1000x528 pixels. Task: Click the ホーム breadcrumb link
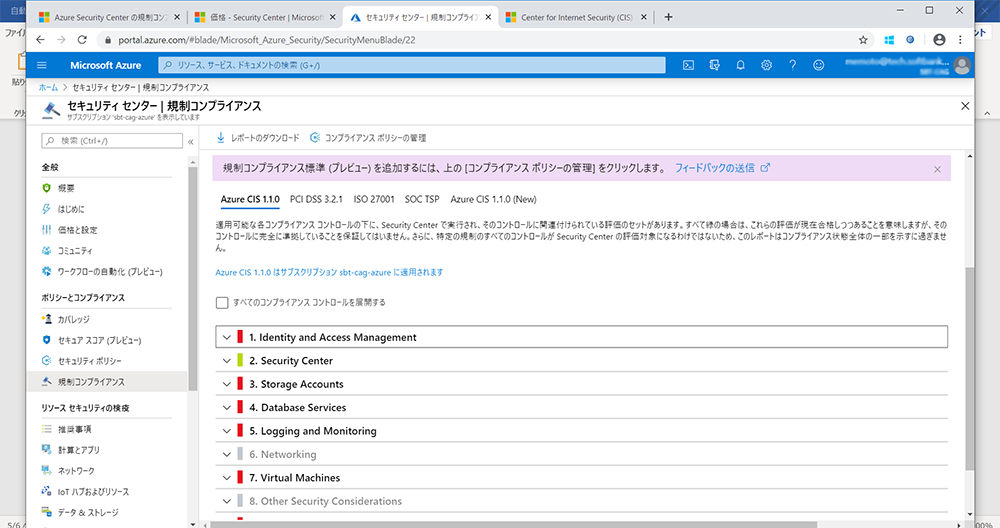pyautogui.click(x=48, y=87)
